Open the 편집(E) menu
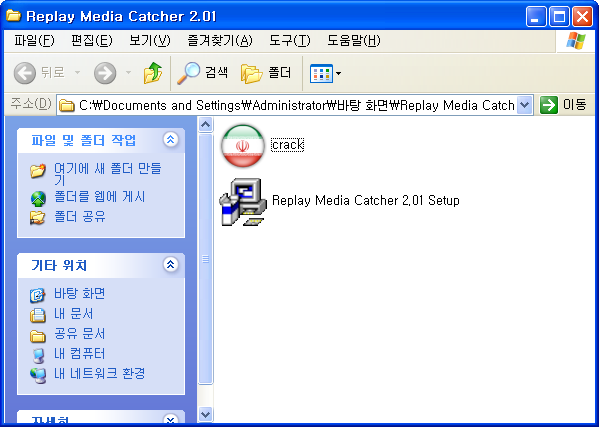This screenshot has width=599, height=428. tap(92, 41)
